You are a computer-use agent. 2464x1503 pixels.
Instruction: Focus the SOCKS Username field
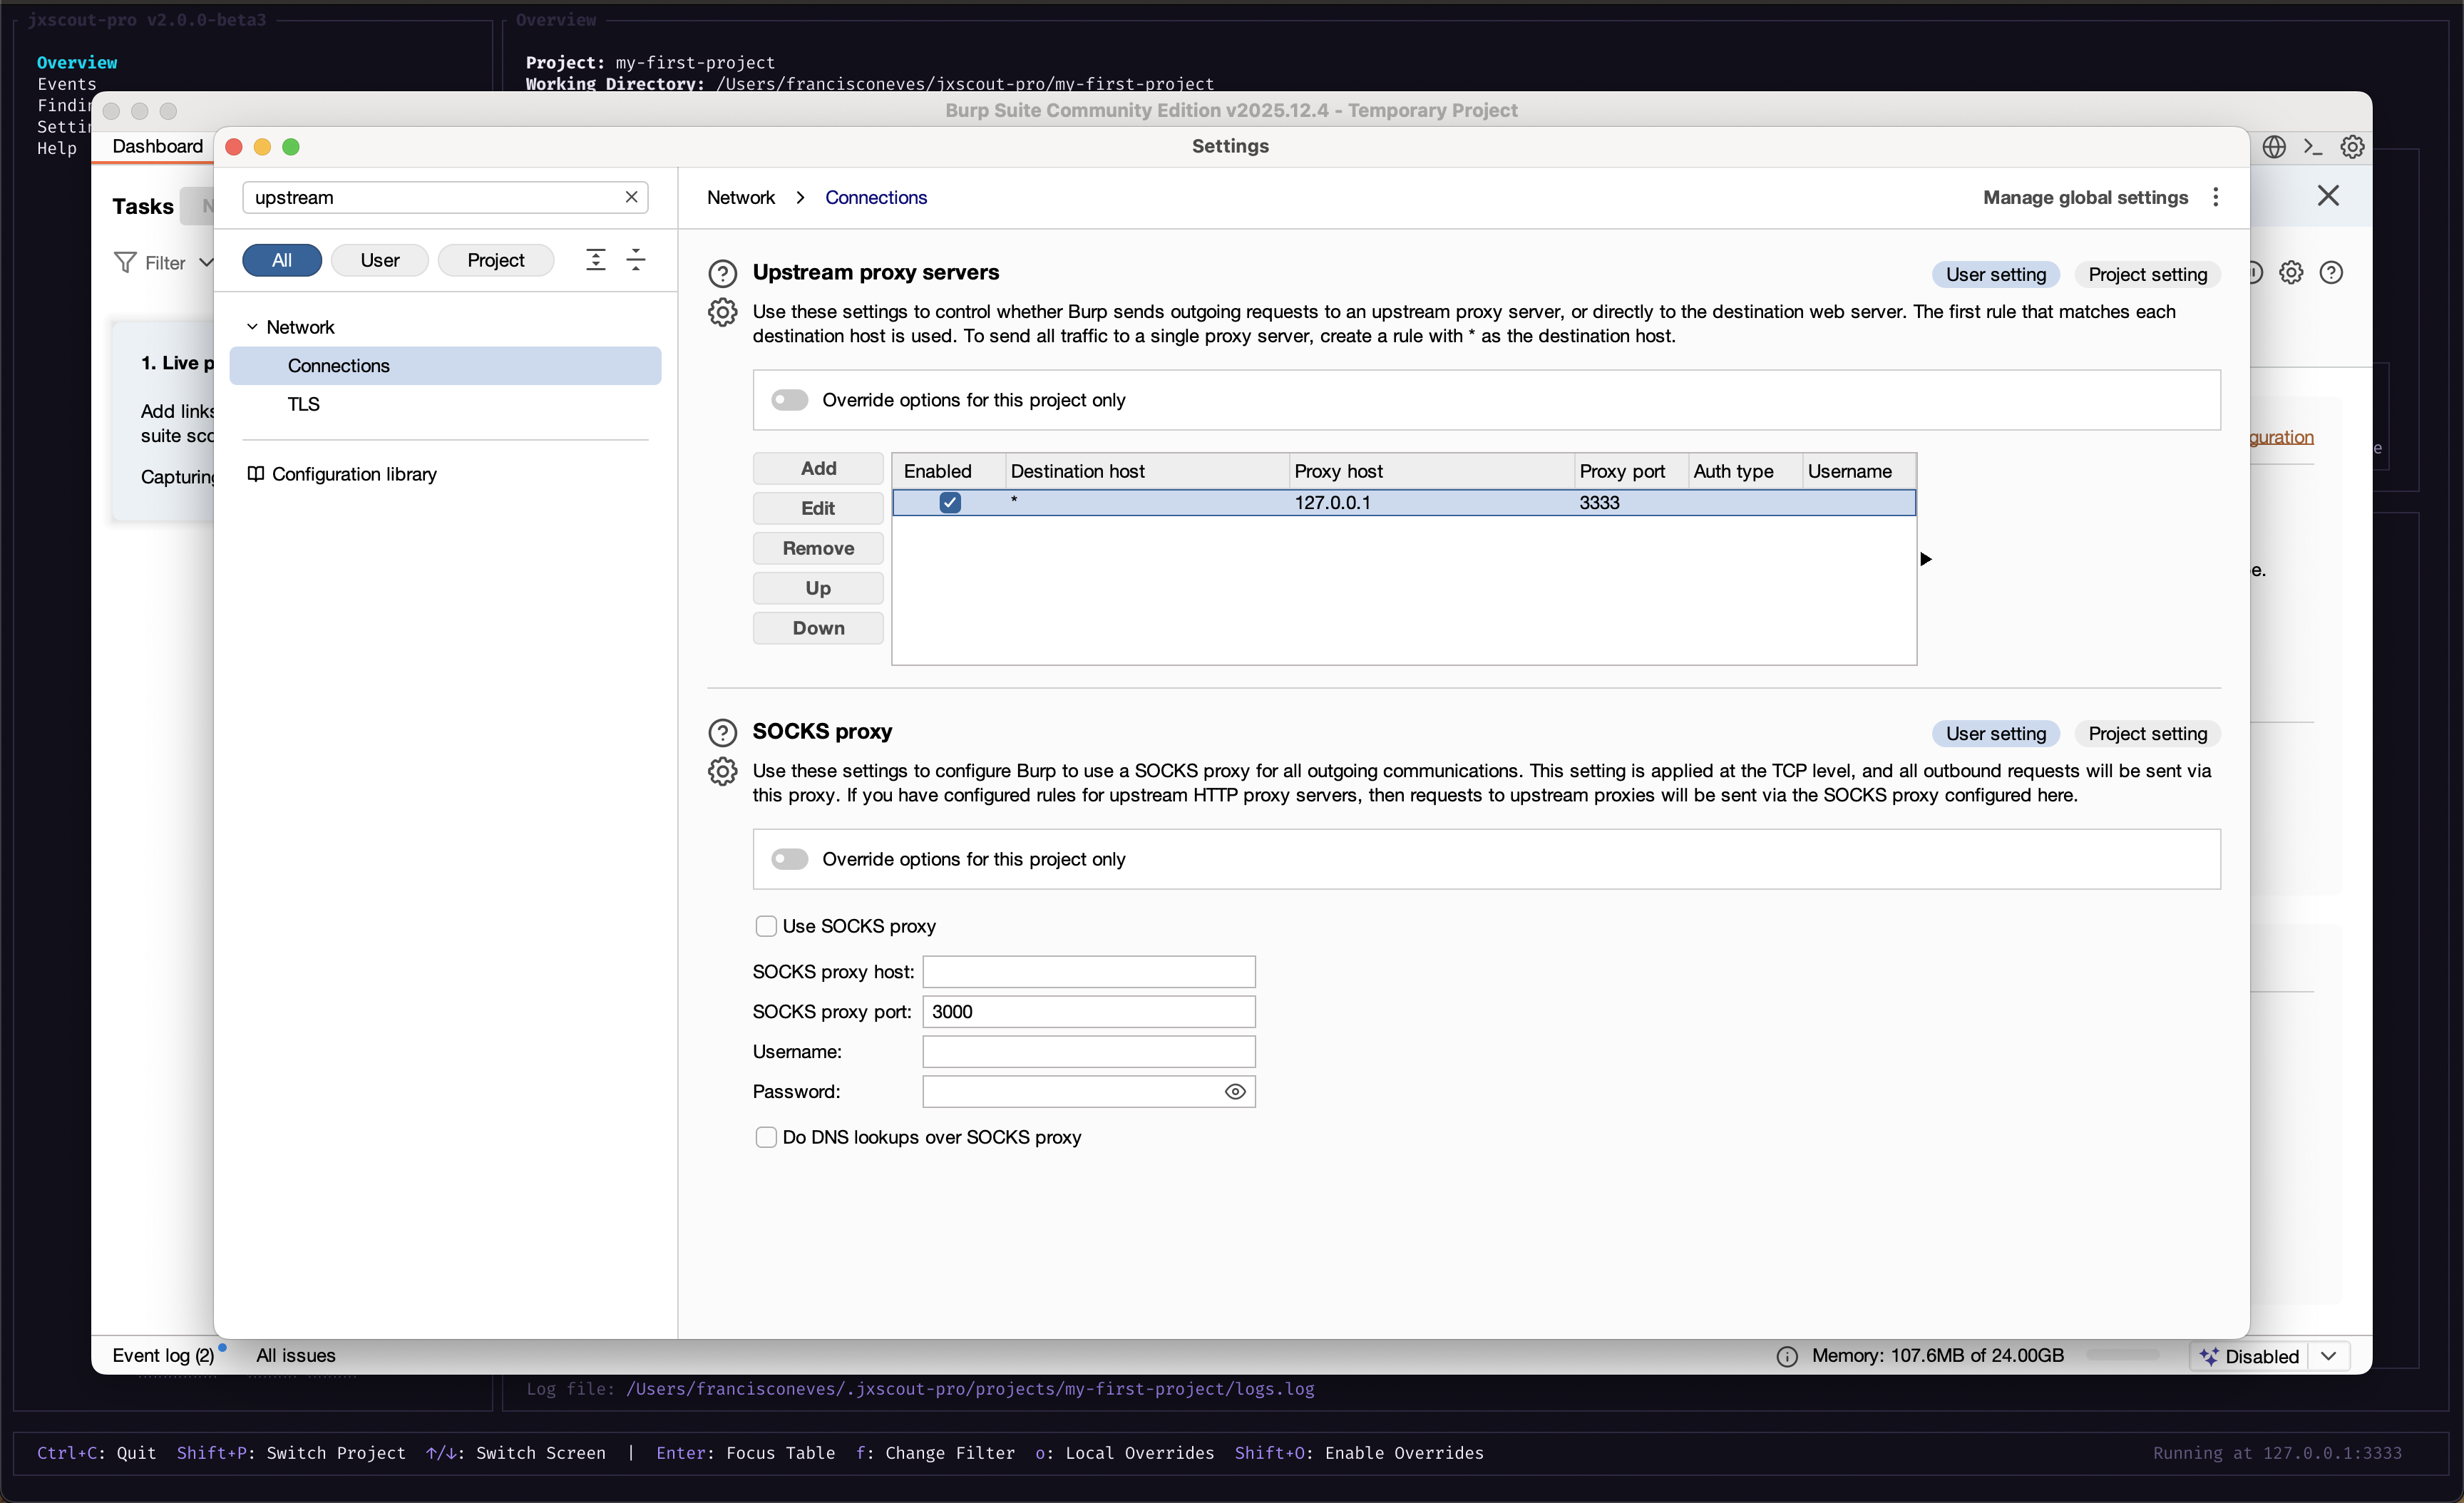(1089, 1051)
